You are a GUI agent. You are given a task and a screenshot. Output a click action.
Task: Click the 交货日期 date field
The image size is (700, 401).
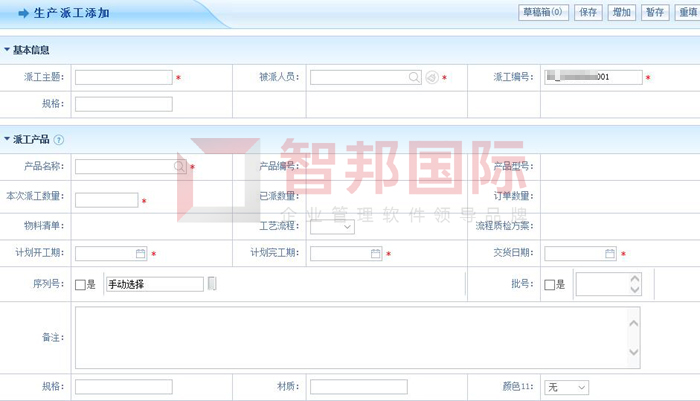[580, 253]
